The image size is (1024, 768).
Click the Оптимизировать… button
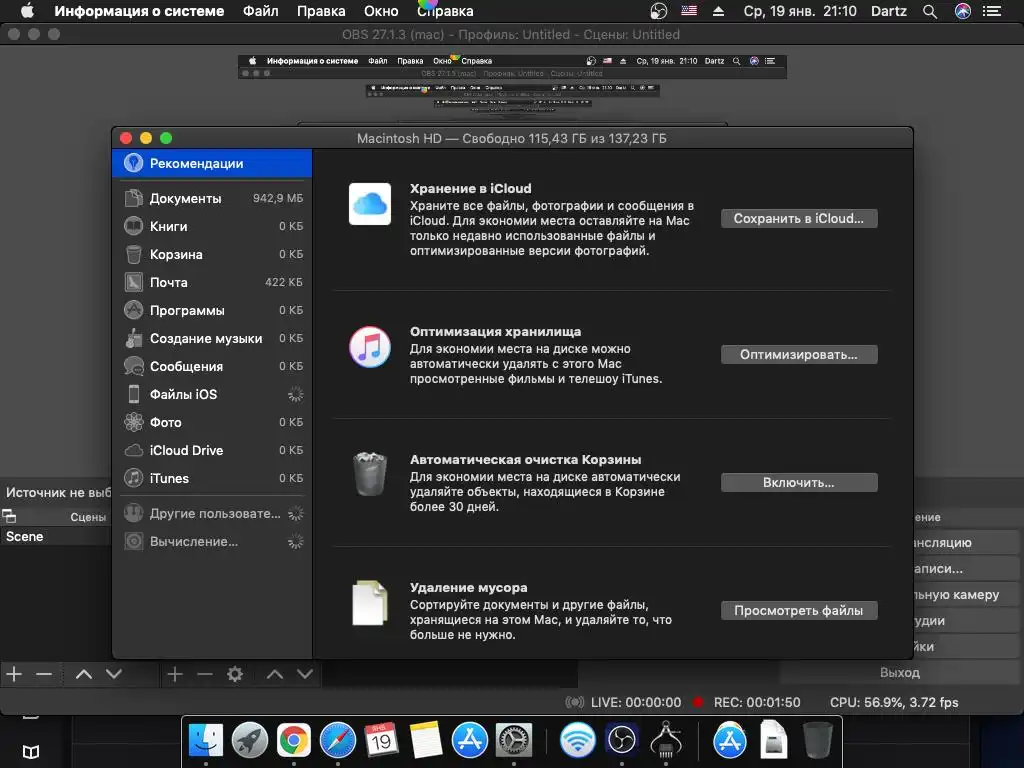pyautogui.click(x=799, y=355)
